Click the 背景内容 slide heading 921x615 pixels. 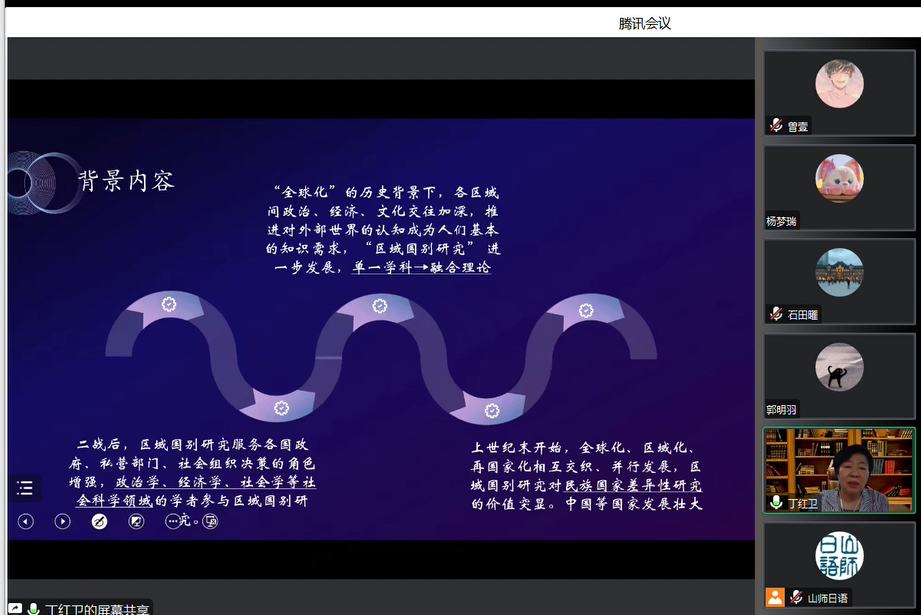pyautogui.click(x=127, y=181)
